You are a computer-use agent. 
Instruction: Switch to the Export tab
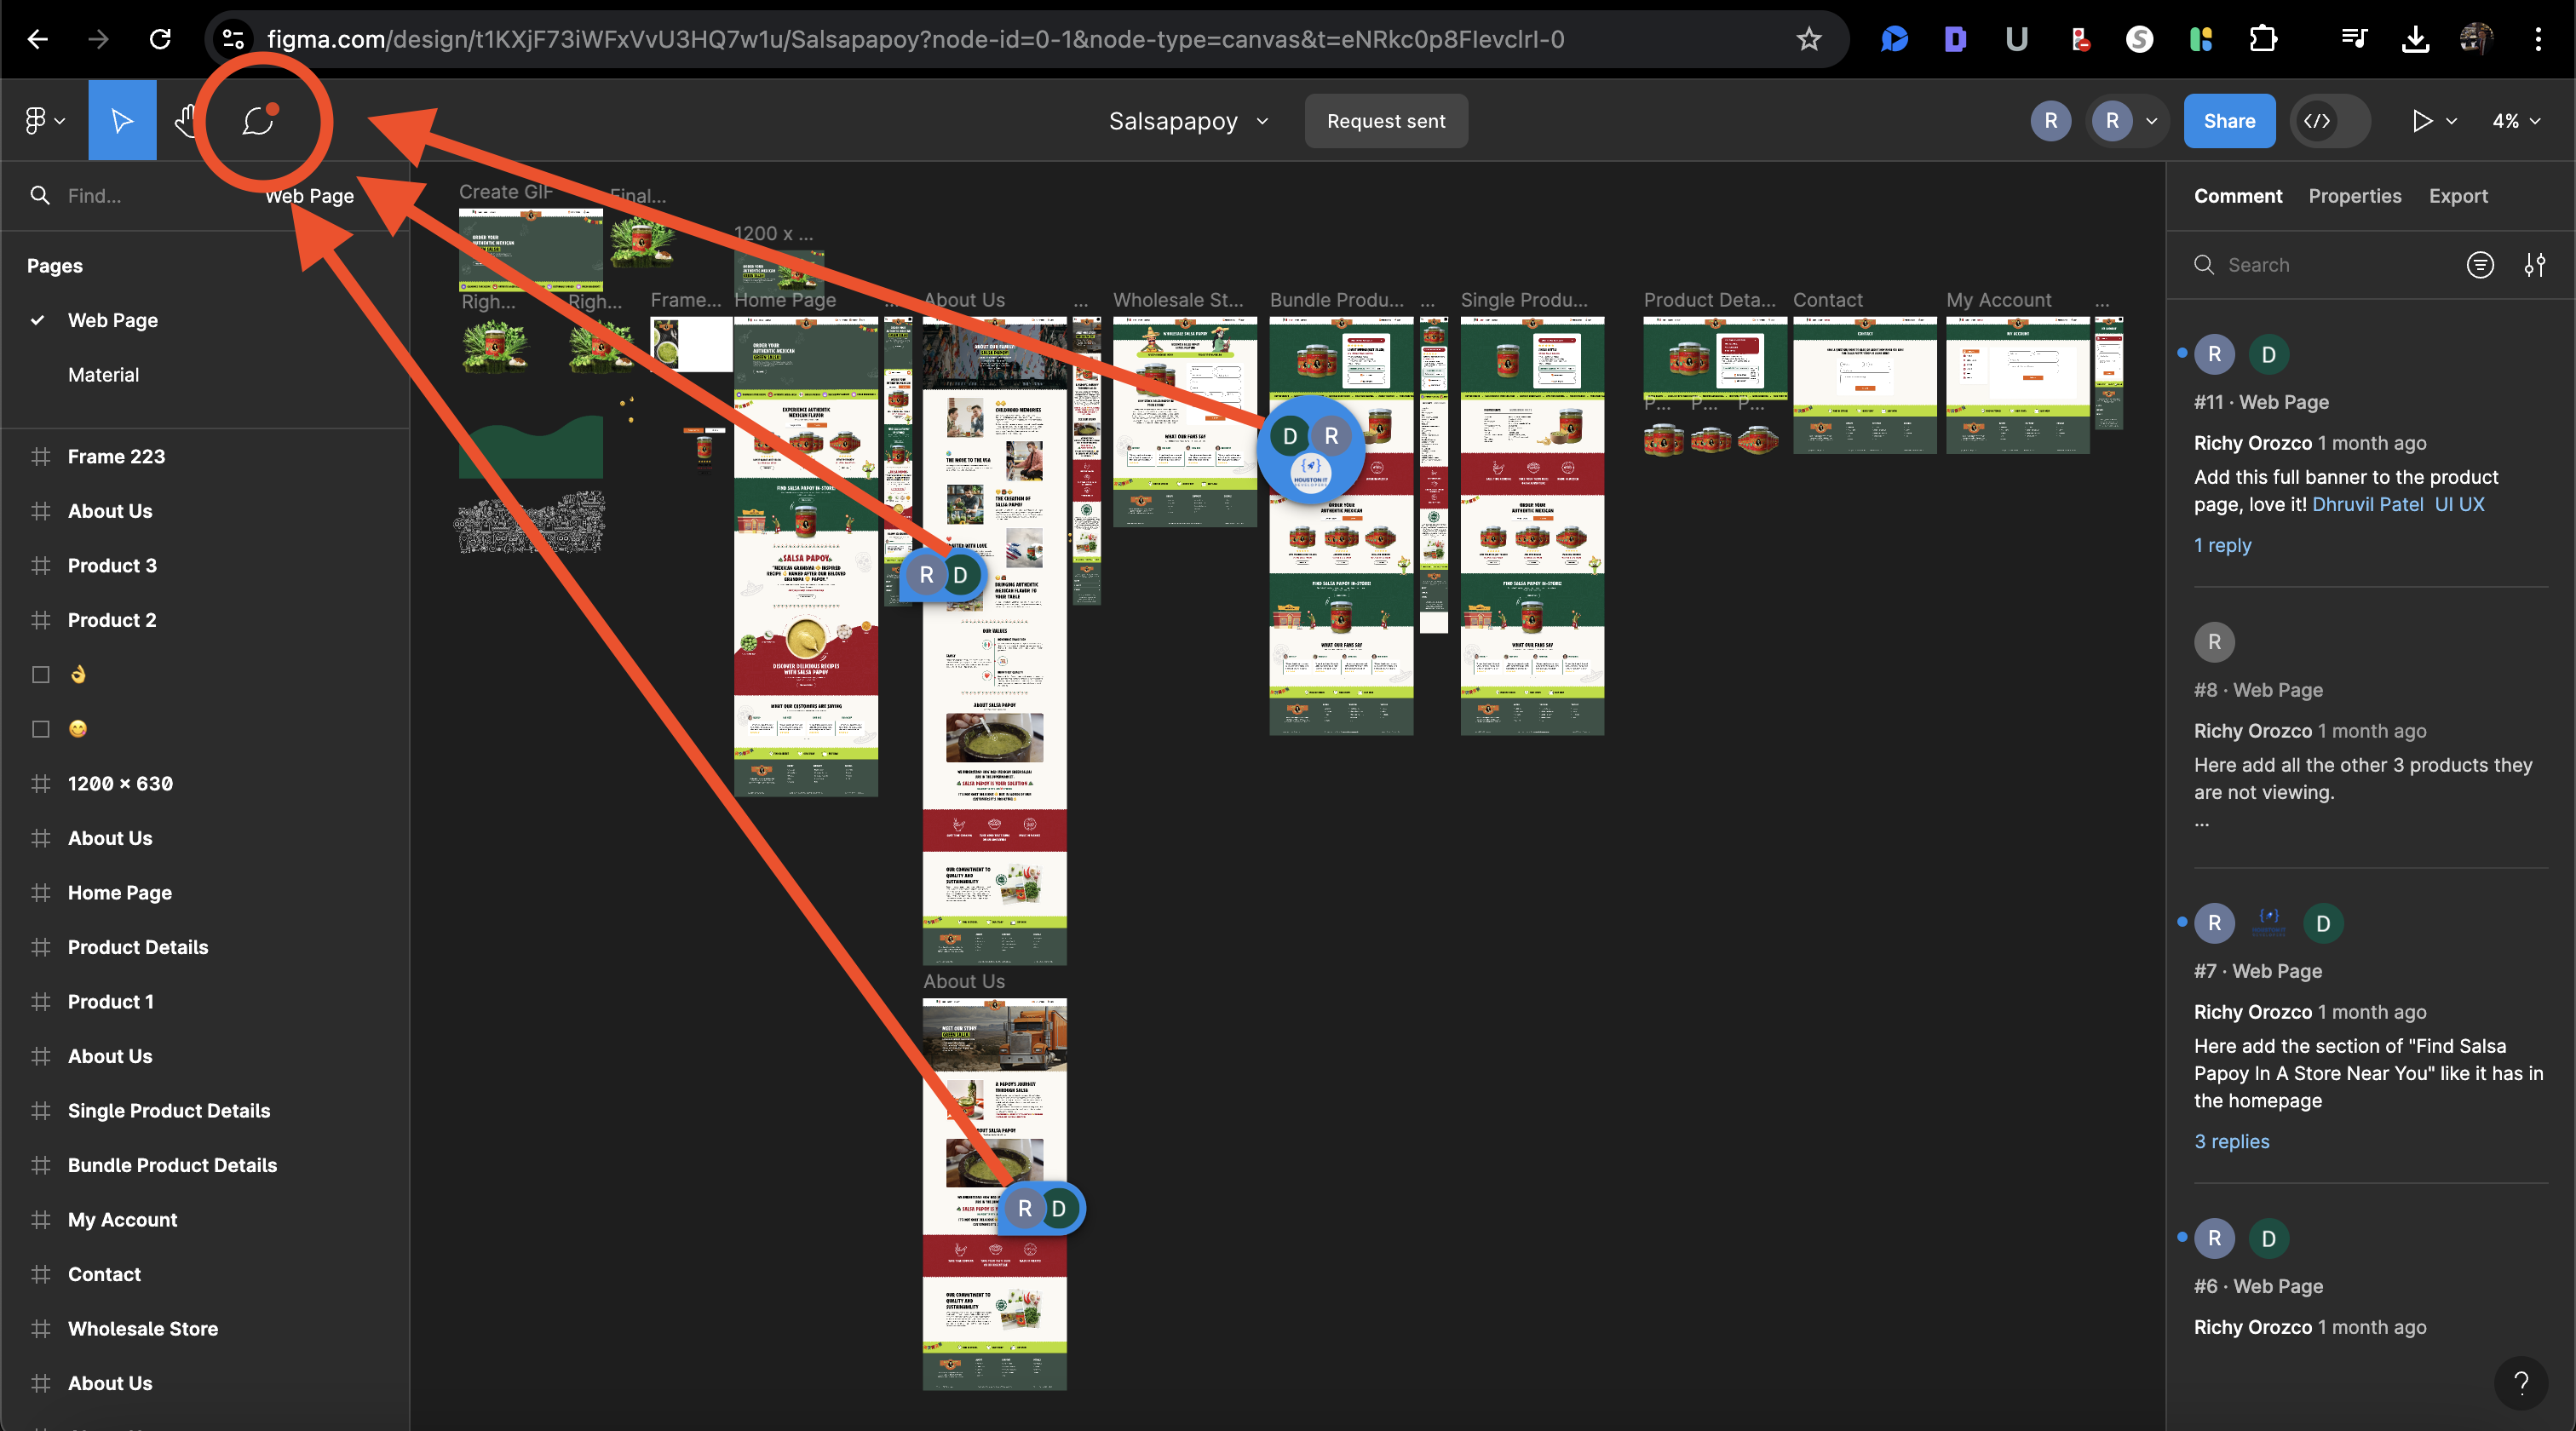(x=2458, y=196)
